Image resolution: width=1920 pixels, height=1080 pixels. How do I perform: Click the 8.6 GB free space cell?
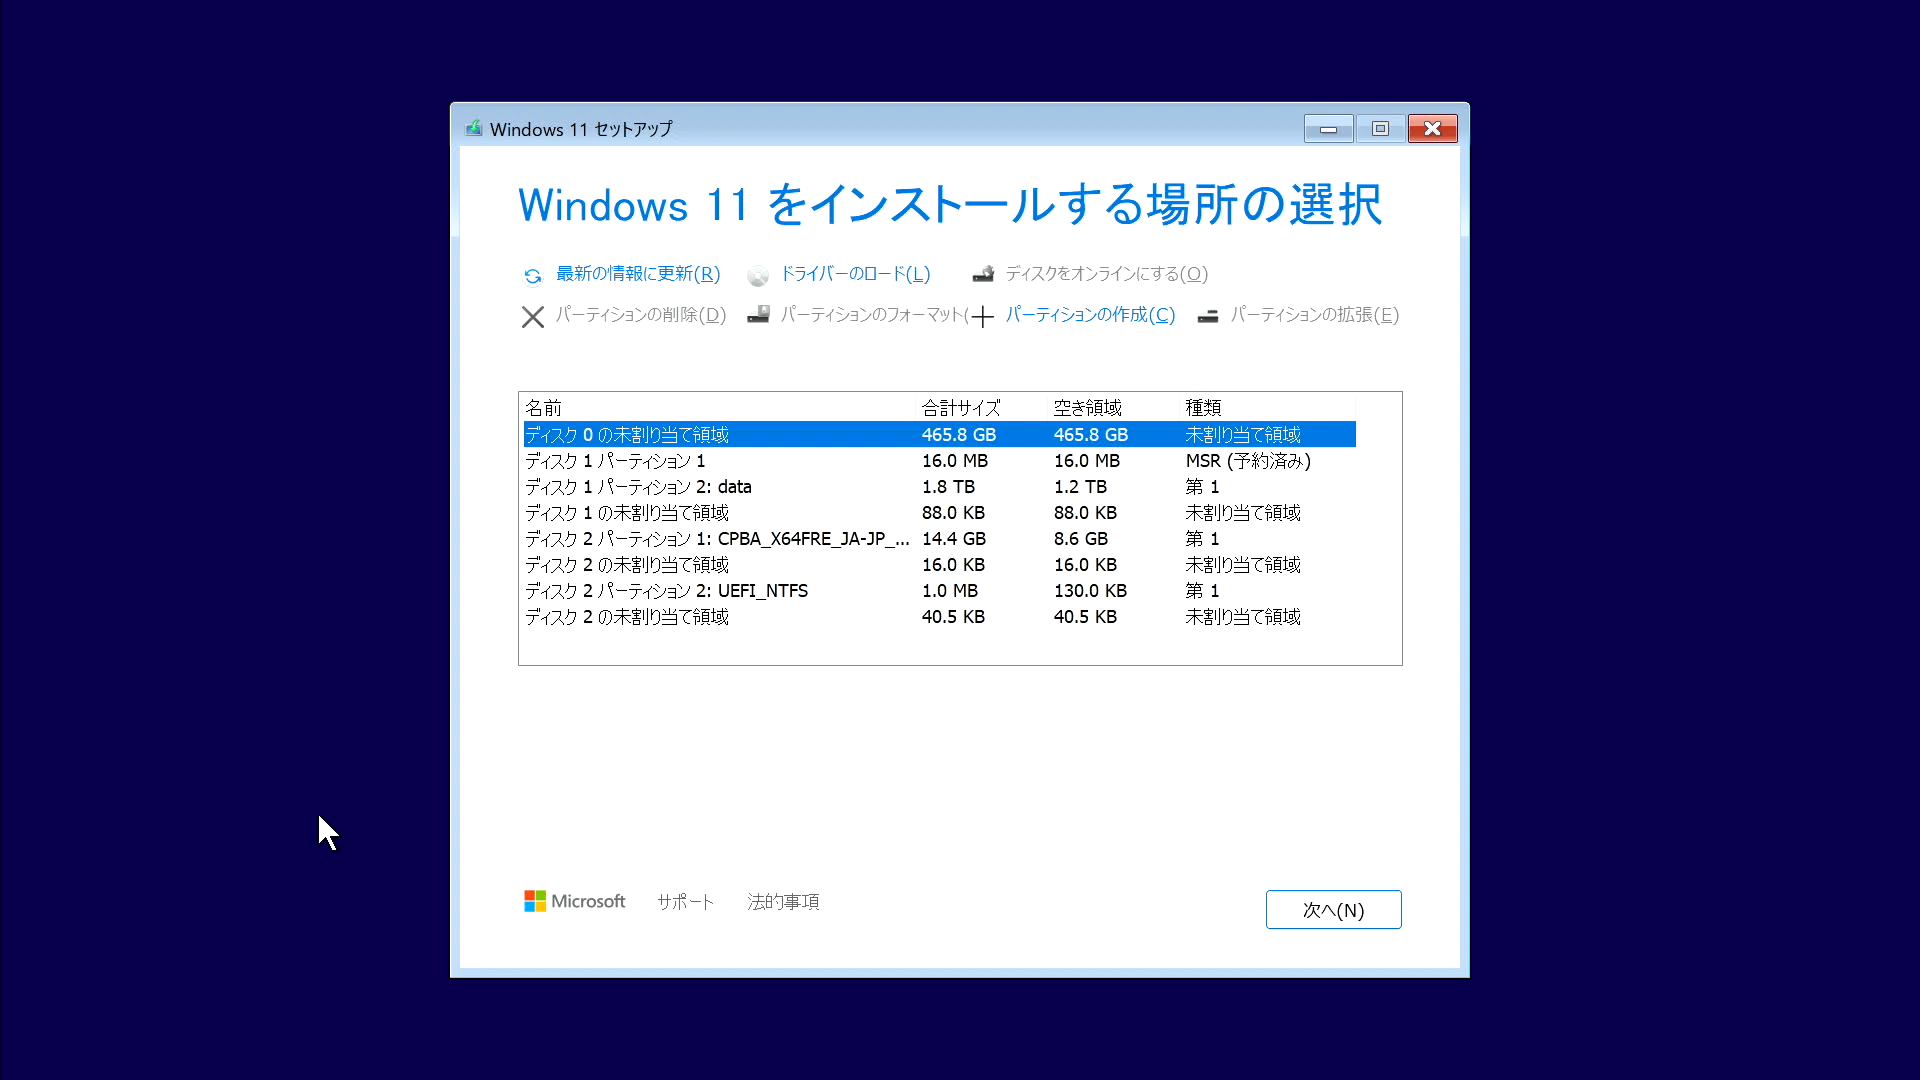[x=1081, y=539]
